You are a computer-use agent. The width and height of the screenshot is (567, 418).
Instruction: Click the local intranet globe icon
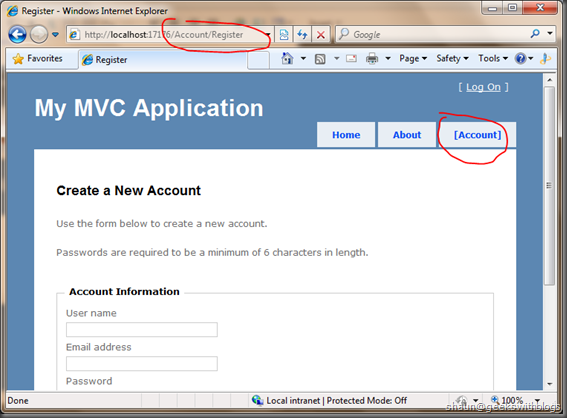click(257, 400)
